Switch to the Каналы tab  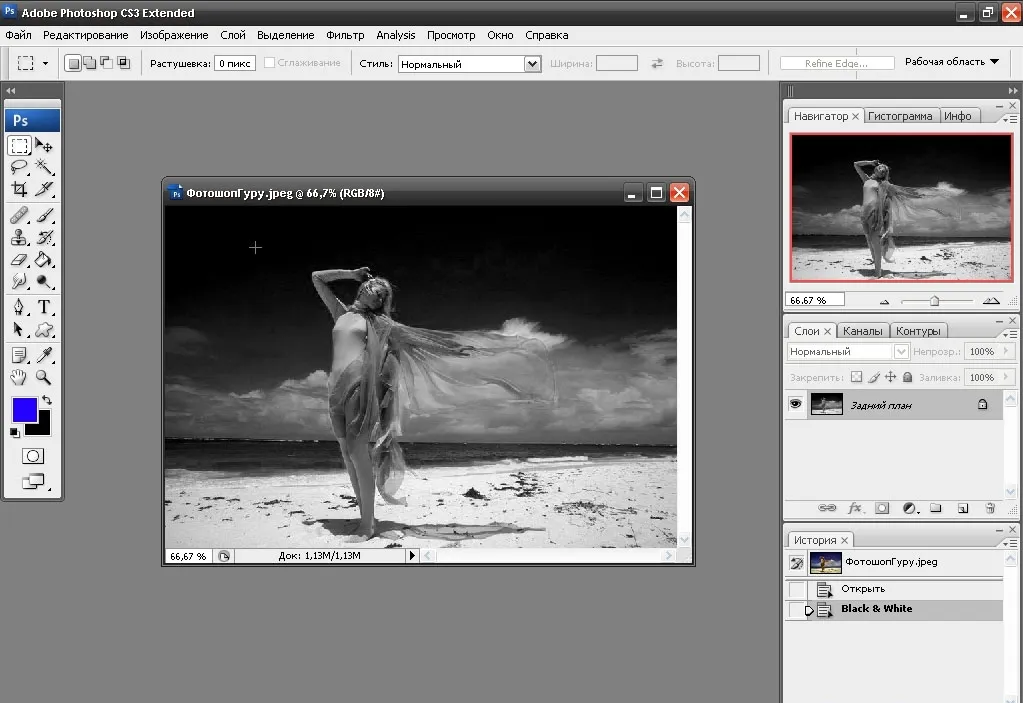pos(862,331)
